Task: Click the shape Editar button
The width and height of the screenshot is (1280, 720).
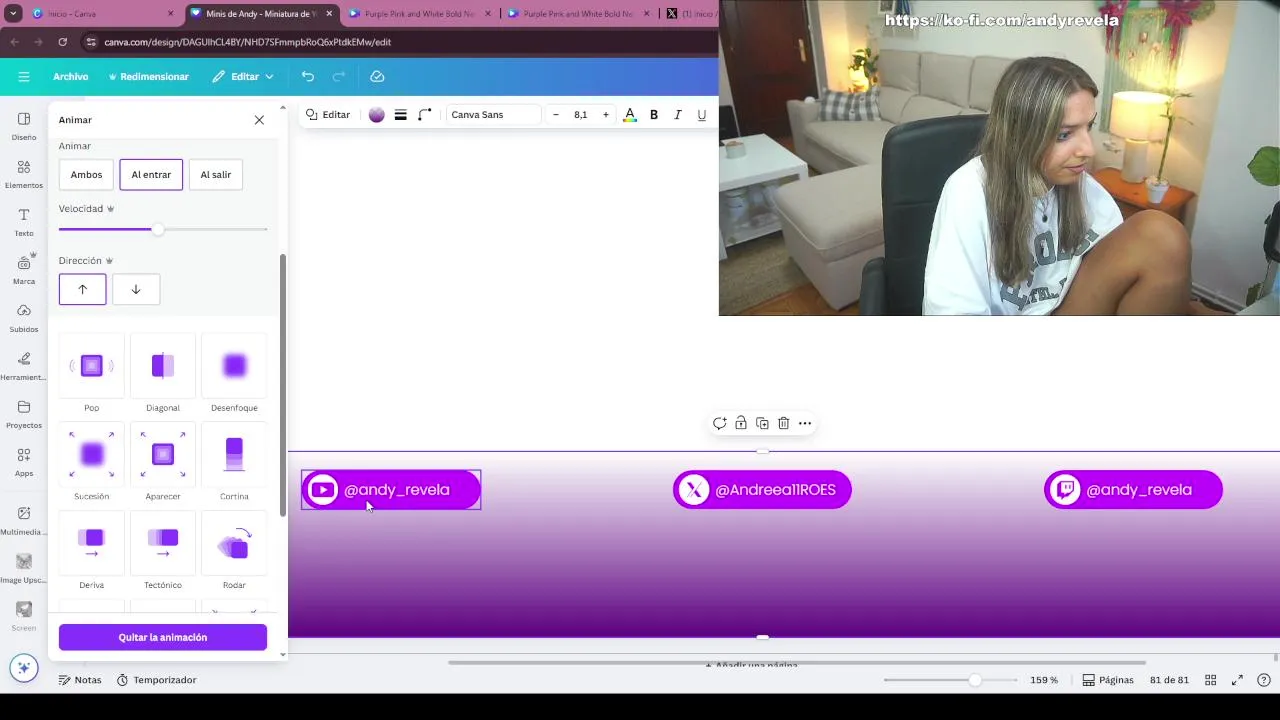Action: [328, 115]
